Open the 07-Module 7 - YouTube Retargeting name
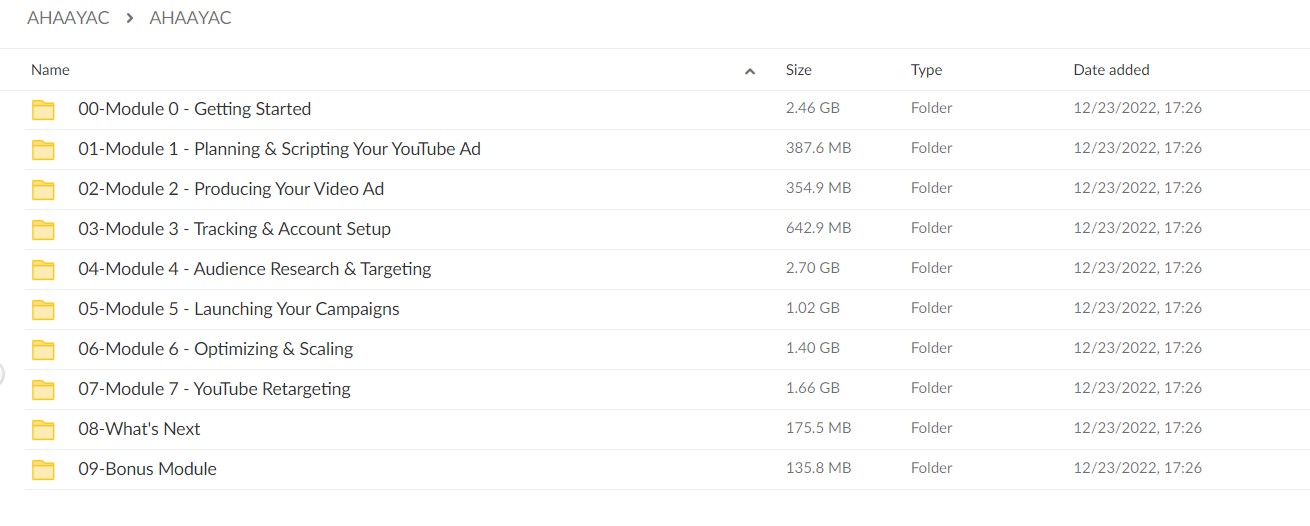Viewport: 1310px width, 526px height. (214, 389)
